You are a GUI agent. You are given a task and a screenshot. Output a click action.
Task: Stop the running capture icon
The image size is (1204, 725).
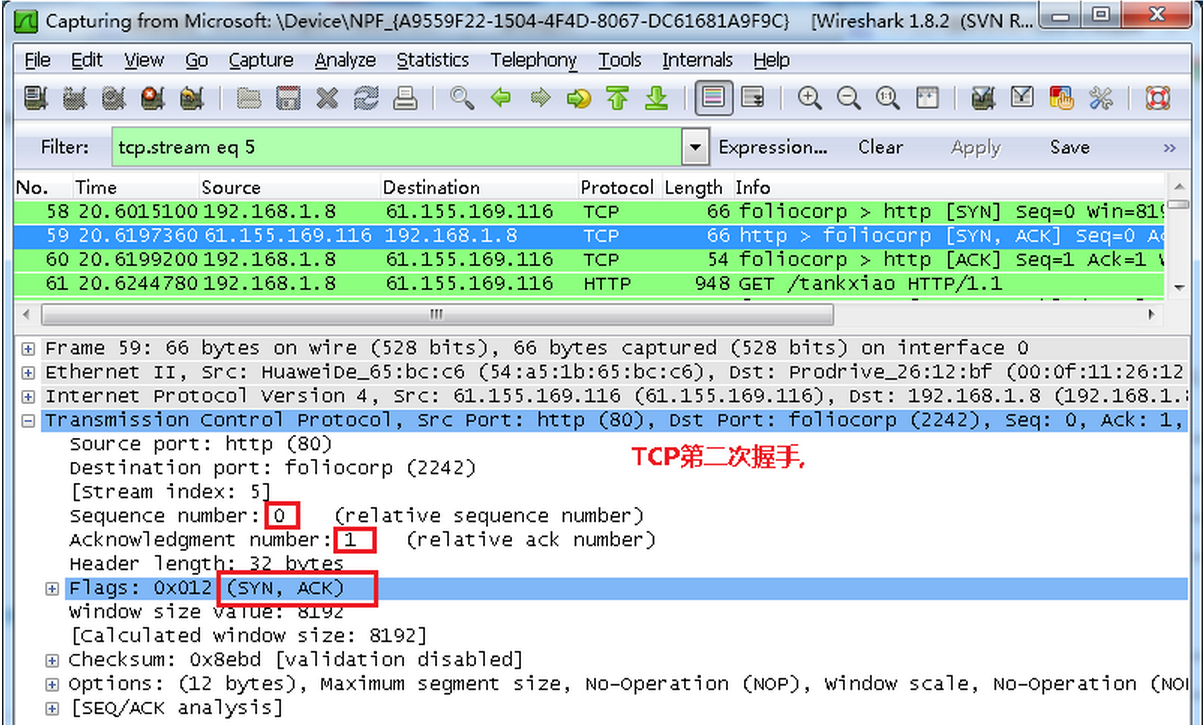tap(152, 98)
